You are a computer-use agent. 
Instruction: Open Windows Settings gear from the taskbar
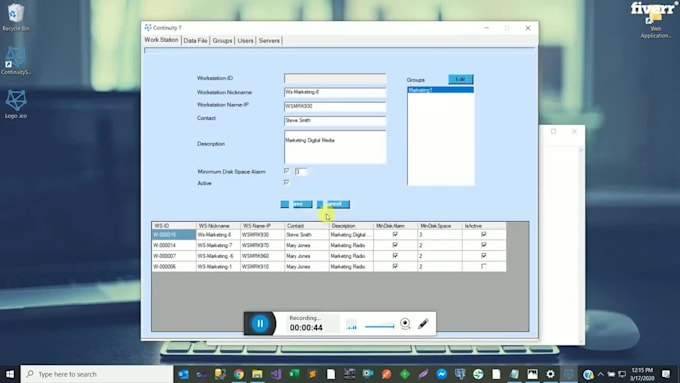550,374
